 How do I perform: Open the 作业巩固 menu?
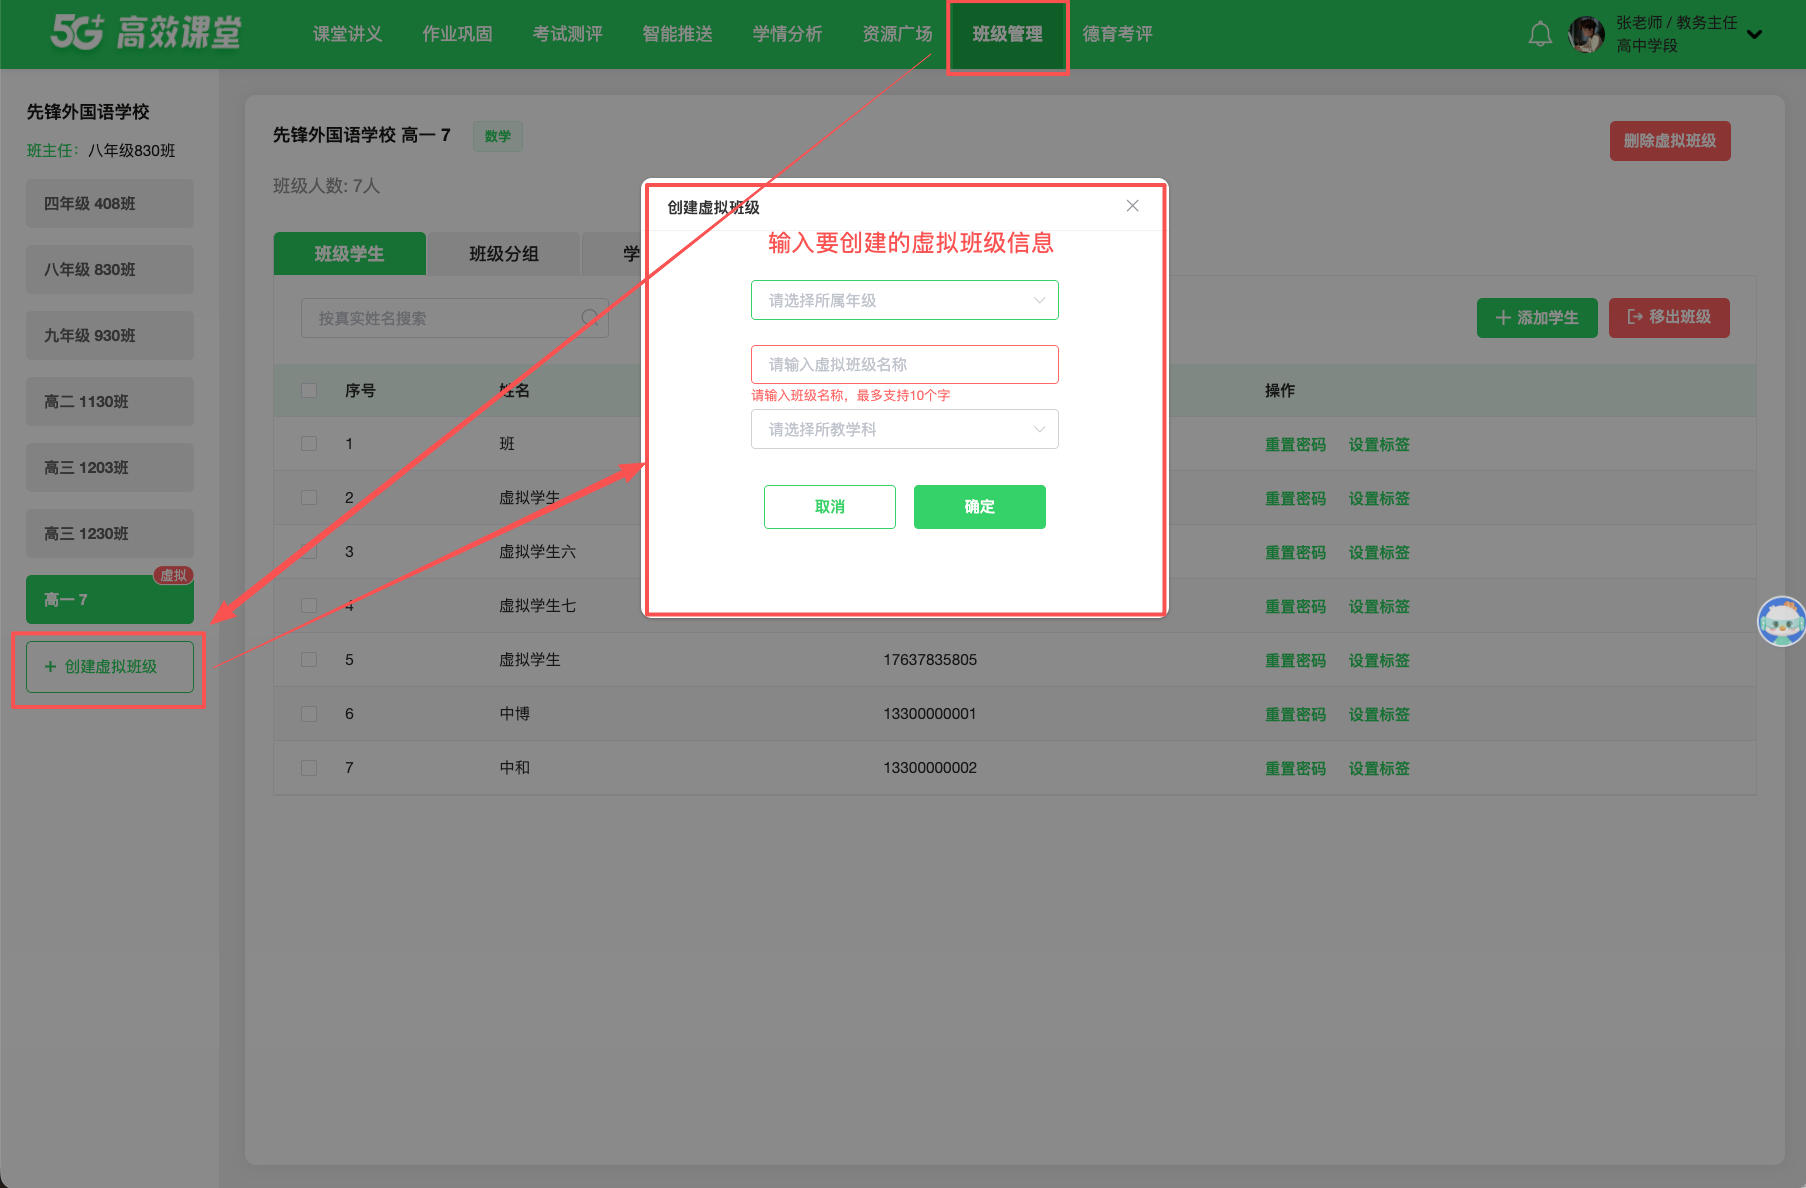[x=457, y=34]
